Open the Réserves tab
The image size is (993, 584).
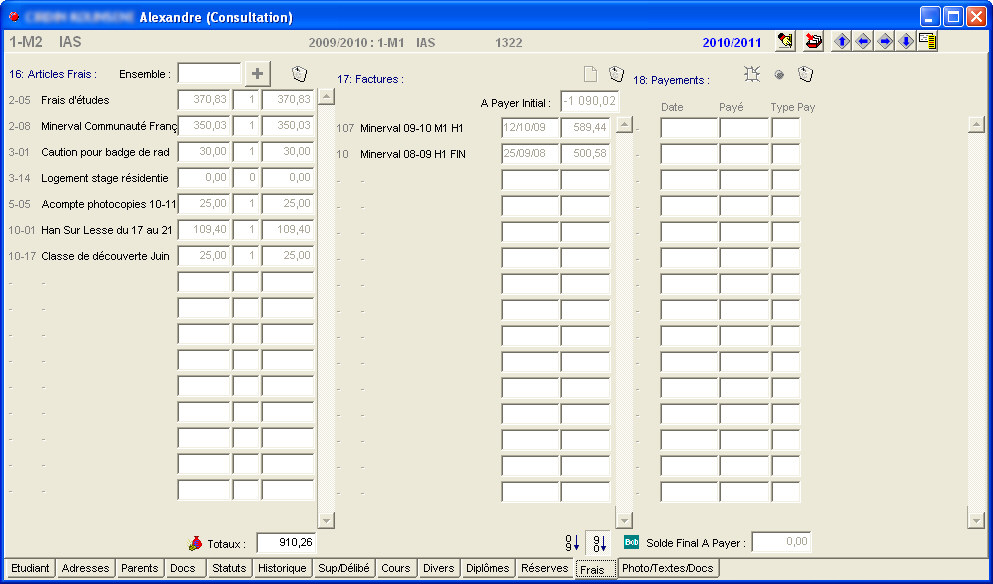tap(545, 568)
